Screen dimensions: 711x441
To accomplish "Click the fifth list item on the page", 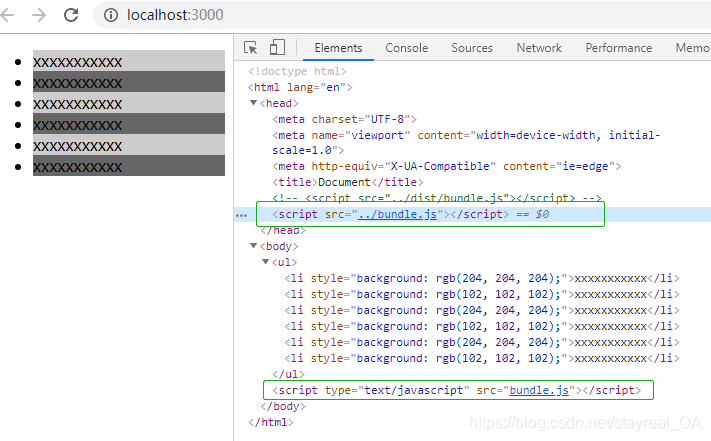I will pos(129,145).
